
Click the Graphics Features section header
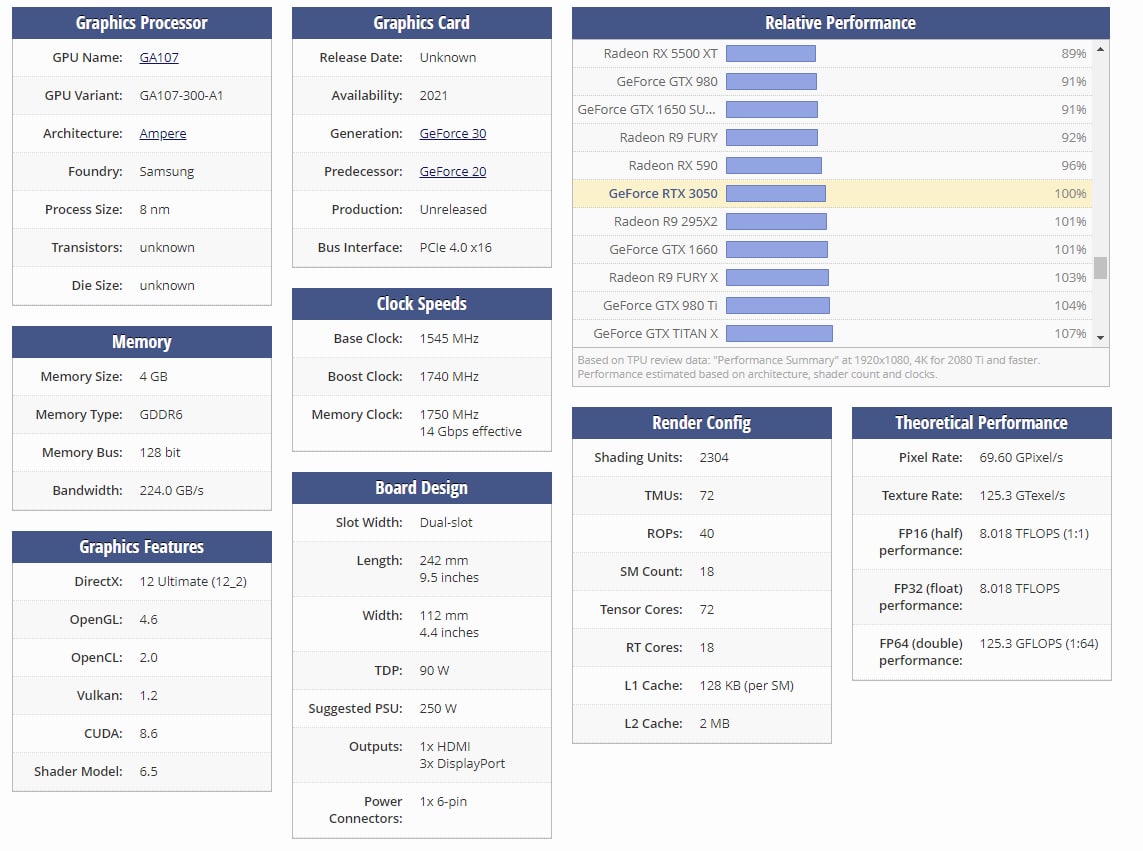pos(142,547)
